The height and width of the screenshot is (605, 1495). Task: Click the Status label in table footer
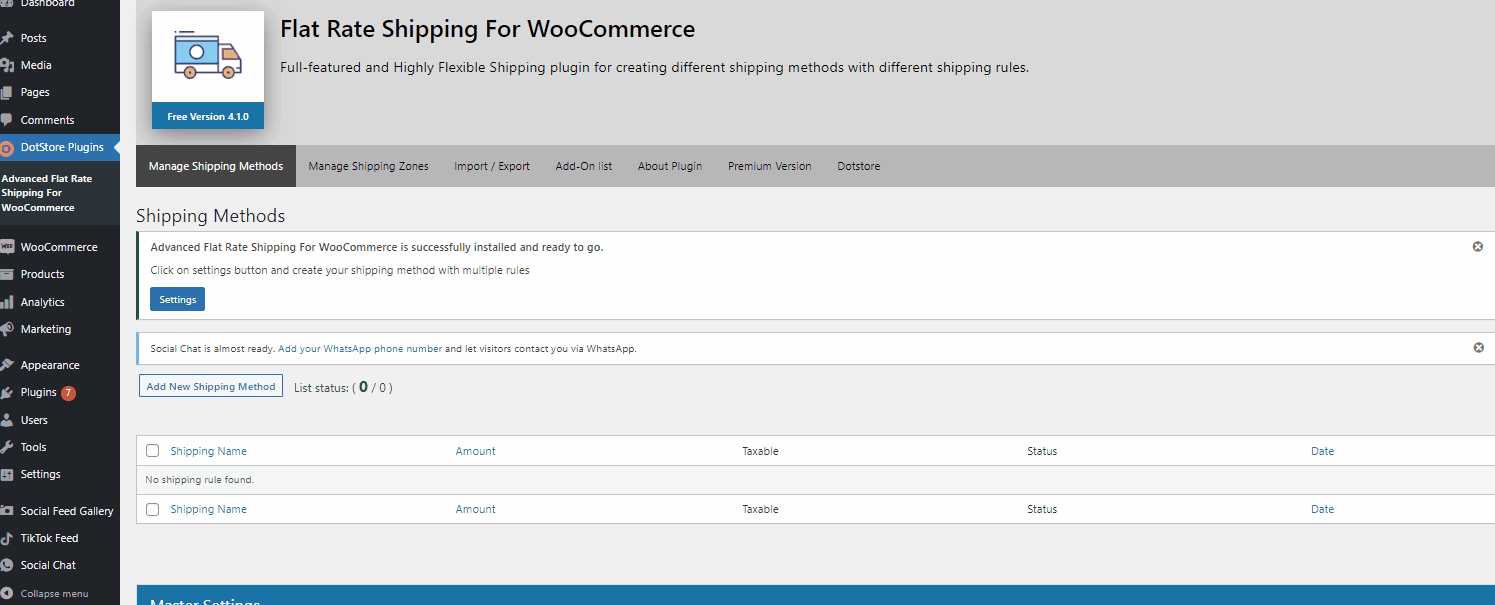point(1042,509)
